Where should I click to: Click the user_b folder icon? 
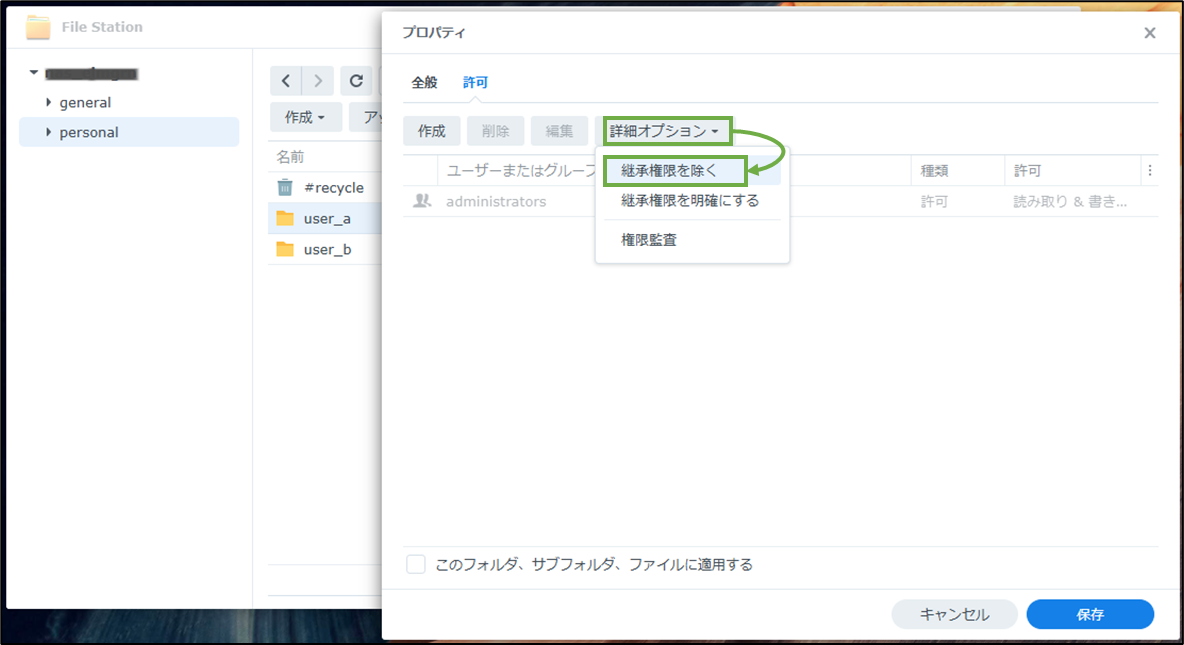(285, 249)
